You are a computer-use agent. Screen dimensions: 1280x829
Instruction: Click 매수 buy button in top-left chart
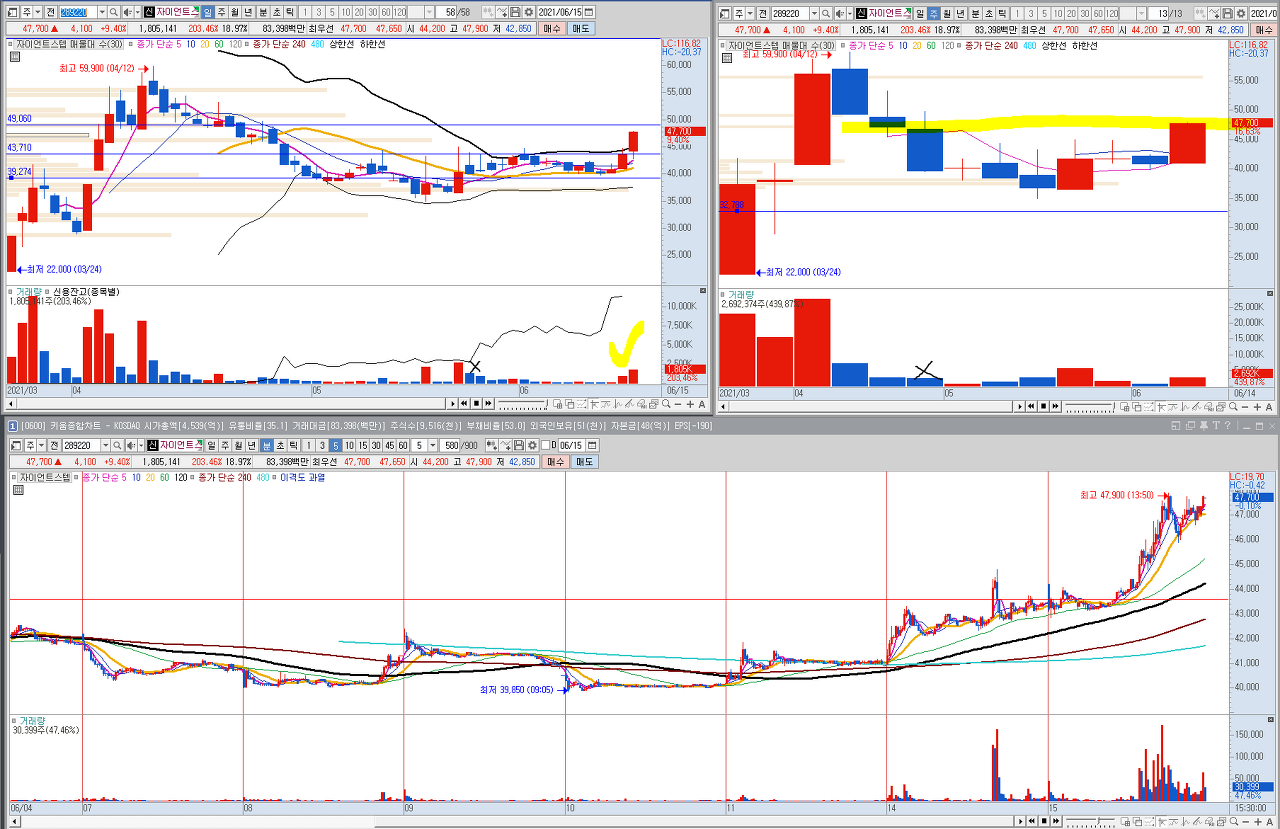pyautogui.click(x=552, y=29)
